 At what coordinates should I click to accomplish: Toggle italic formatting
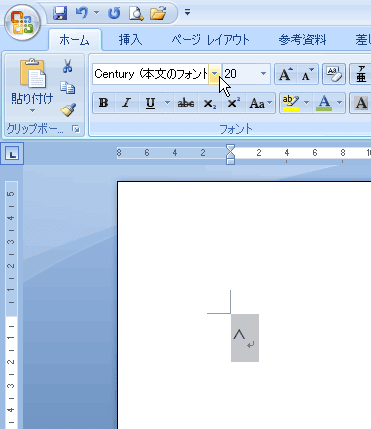coord(126,103)
